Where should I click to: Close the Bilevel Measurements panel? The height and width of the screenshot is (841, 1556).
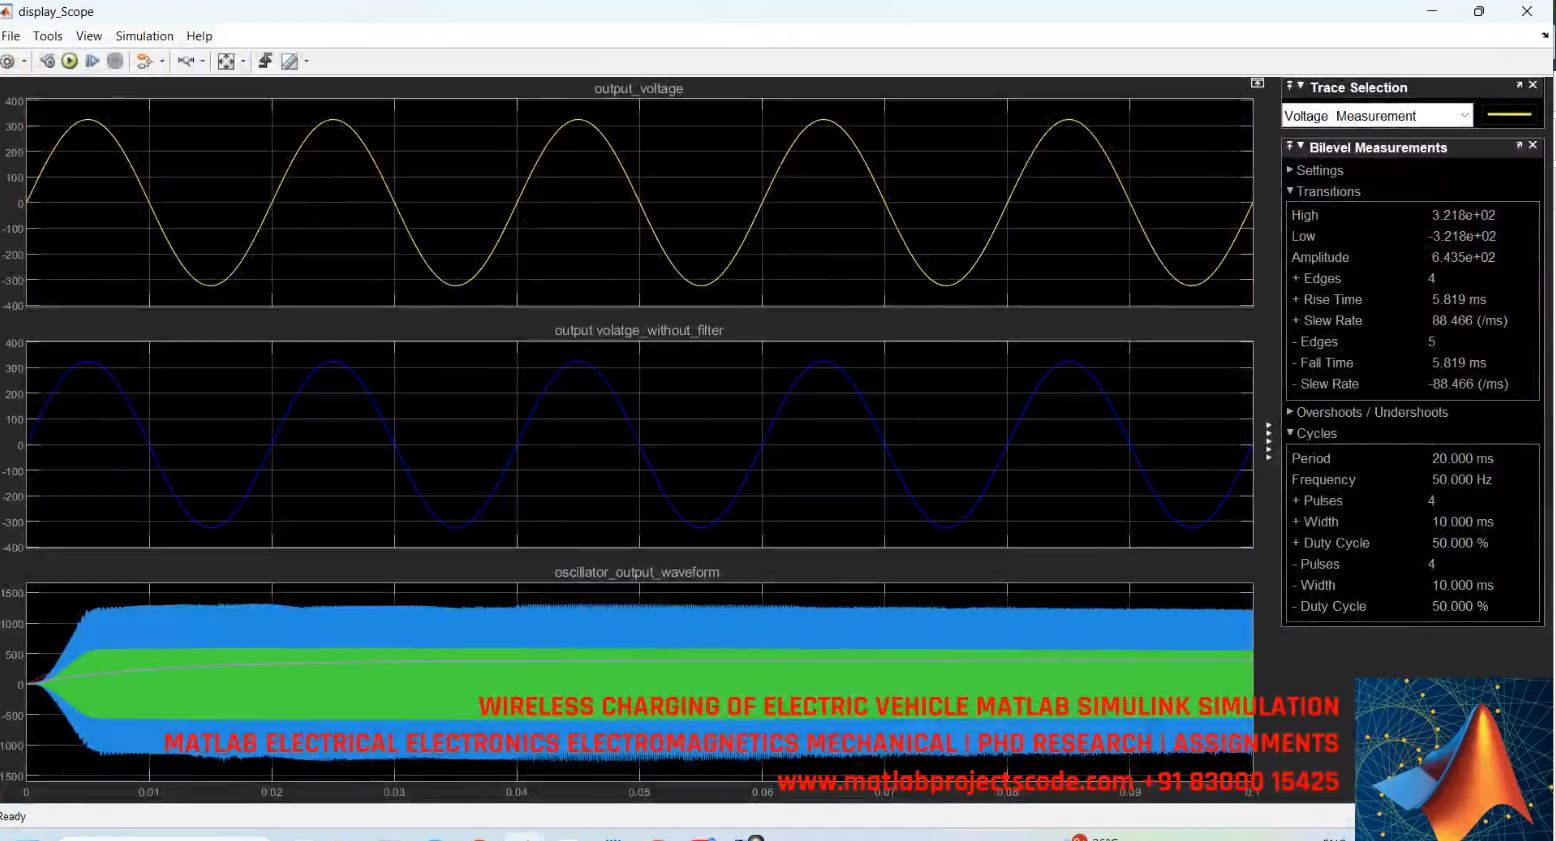pyautogui.click(x=1532, y=145)
